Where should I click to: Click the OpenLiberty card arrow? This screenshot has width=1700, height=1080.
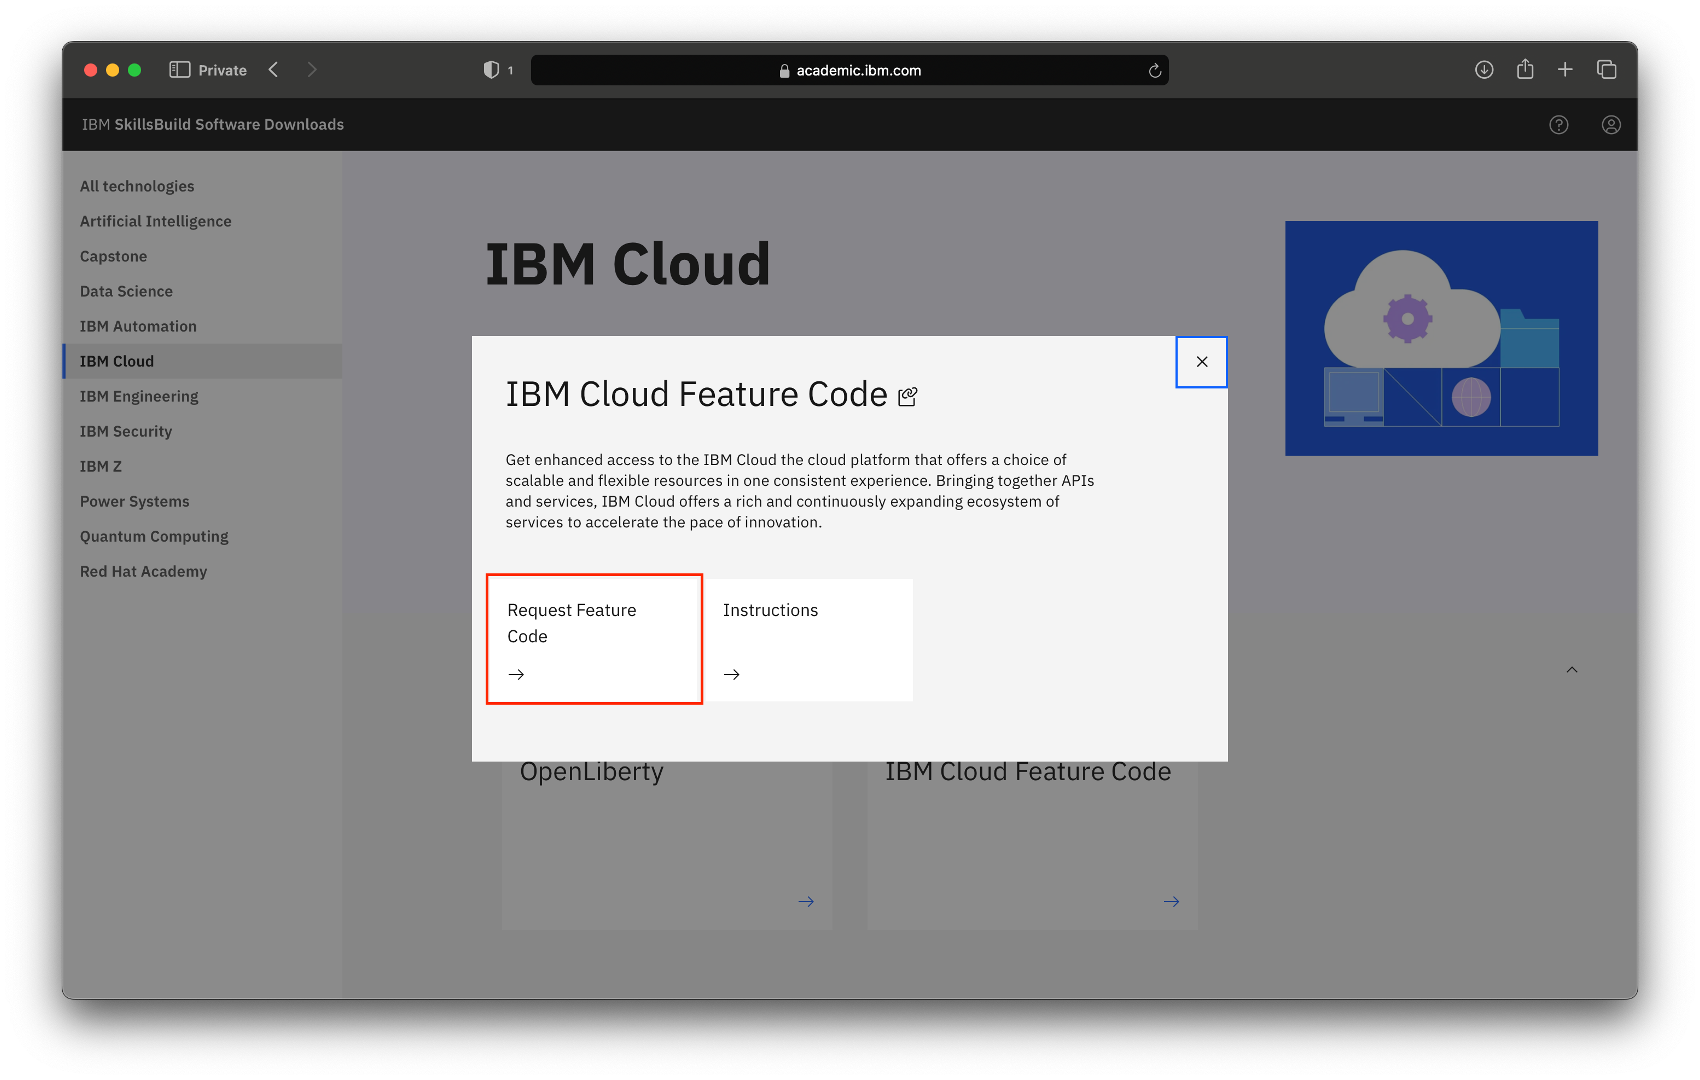805,902
